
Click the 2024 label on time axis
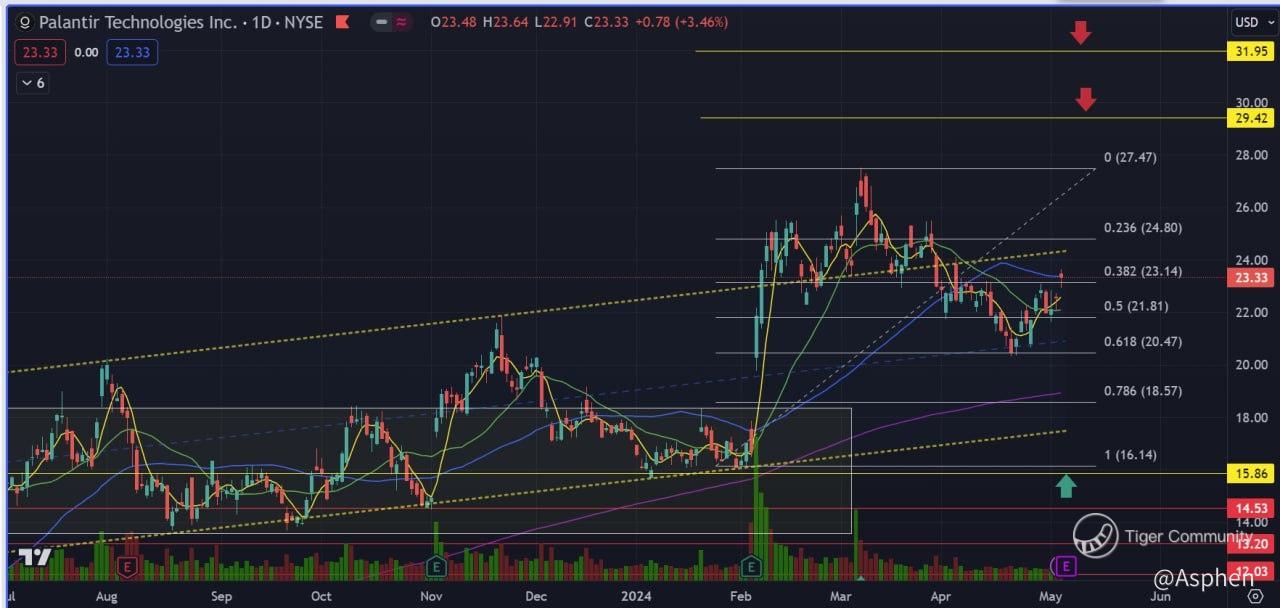(x=636, y=595)
